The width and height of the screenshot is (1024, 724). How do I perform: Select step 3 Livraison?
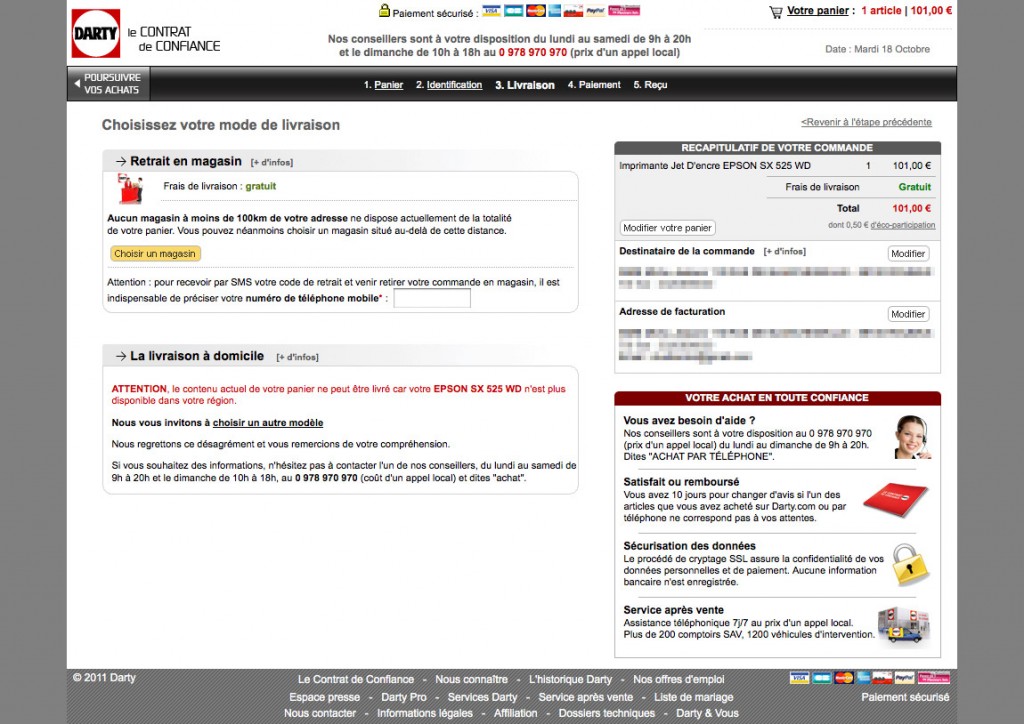pos(524,85)
